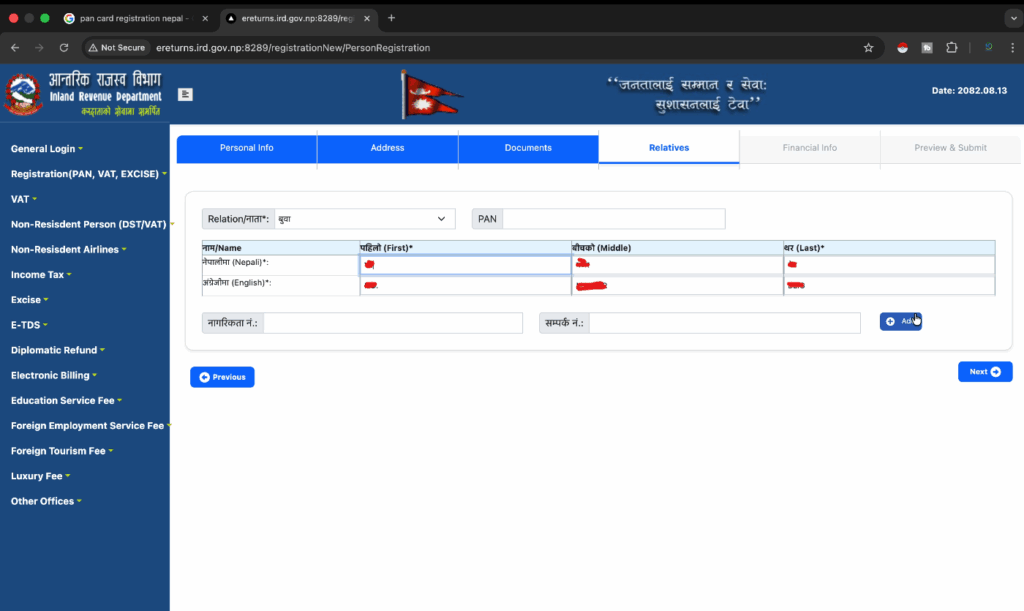
Task: Bookmark page with the star icon
Action: pyautogui.click(x=868, y=47)
